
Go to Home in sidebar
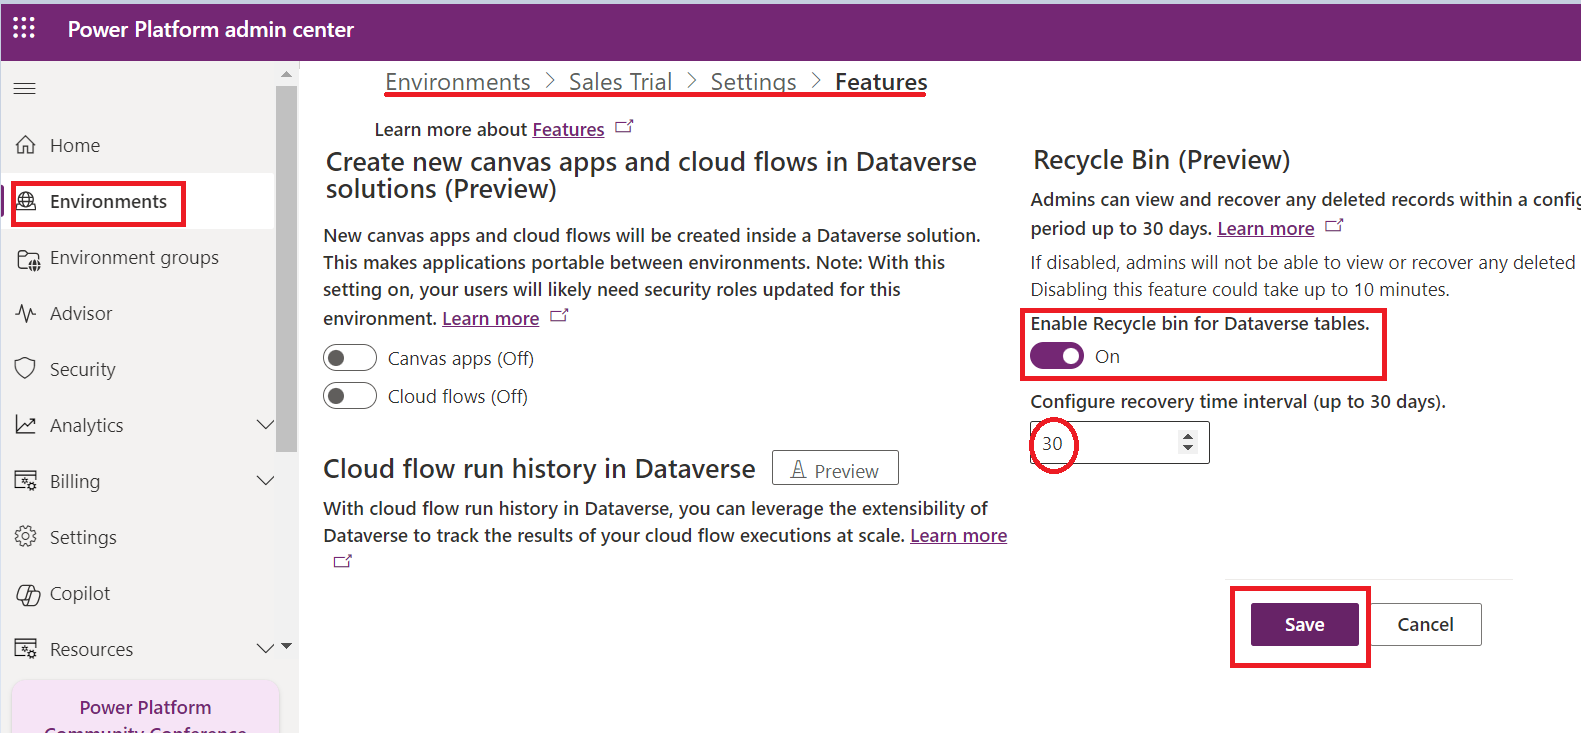click(75, 145)
